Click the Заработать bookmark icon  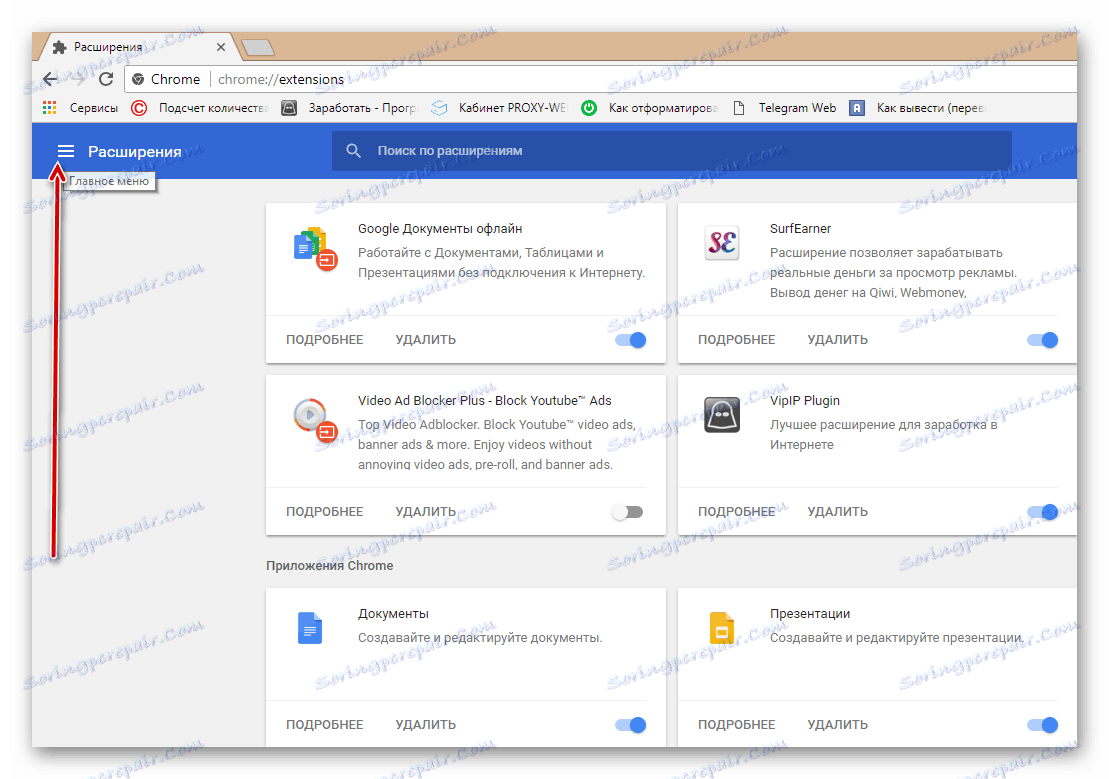[x=289, y=108]
